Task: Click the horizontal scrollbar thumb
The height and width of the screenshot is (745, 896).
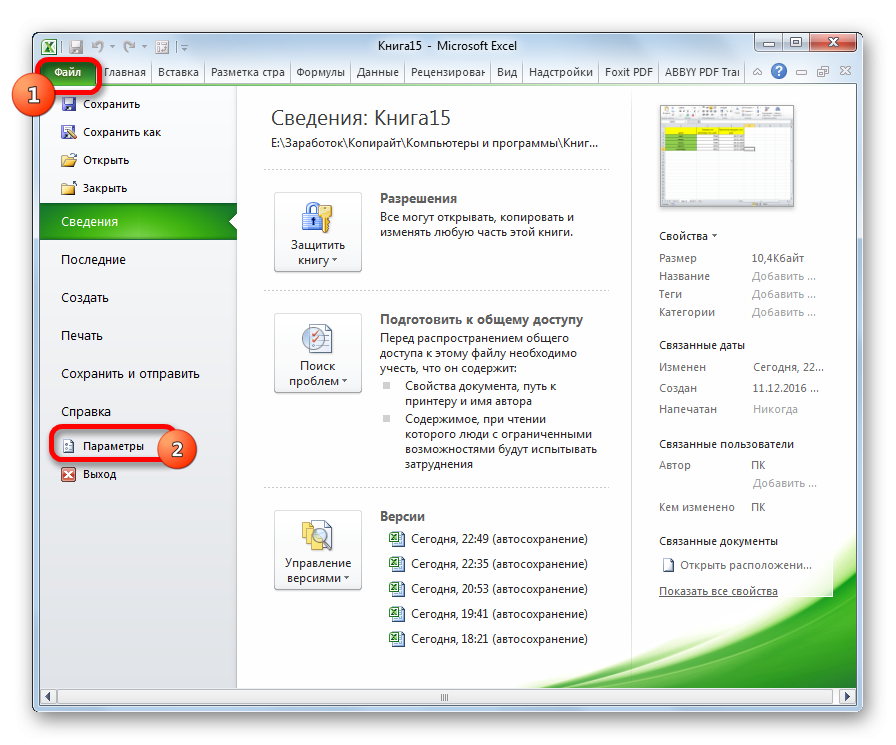Action: pyautogui.click(x=445, y=696)
